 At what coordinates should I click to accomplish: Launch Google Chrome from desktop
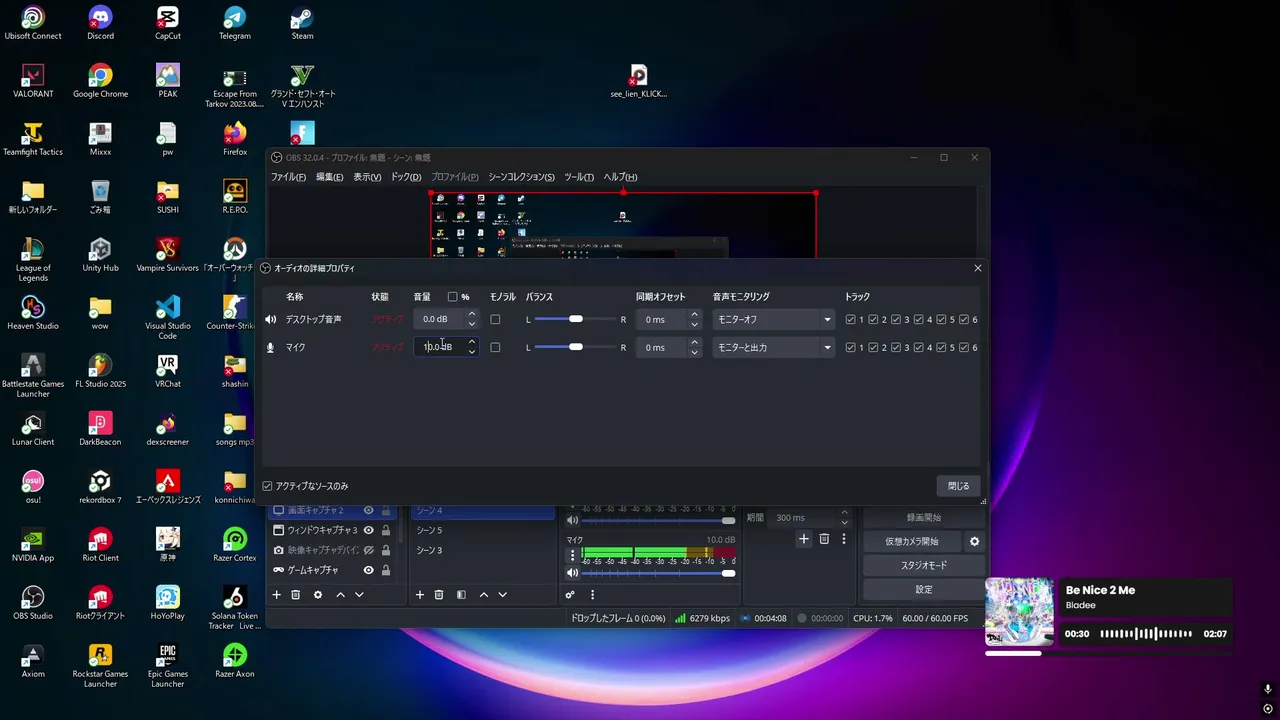coord(100,81)
